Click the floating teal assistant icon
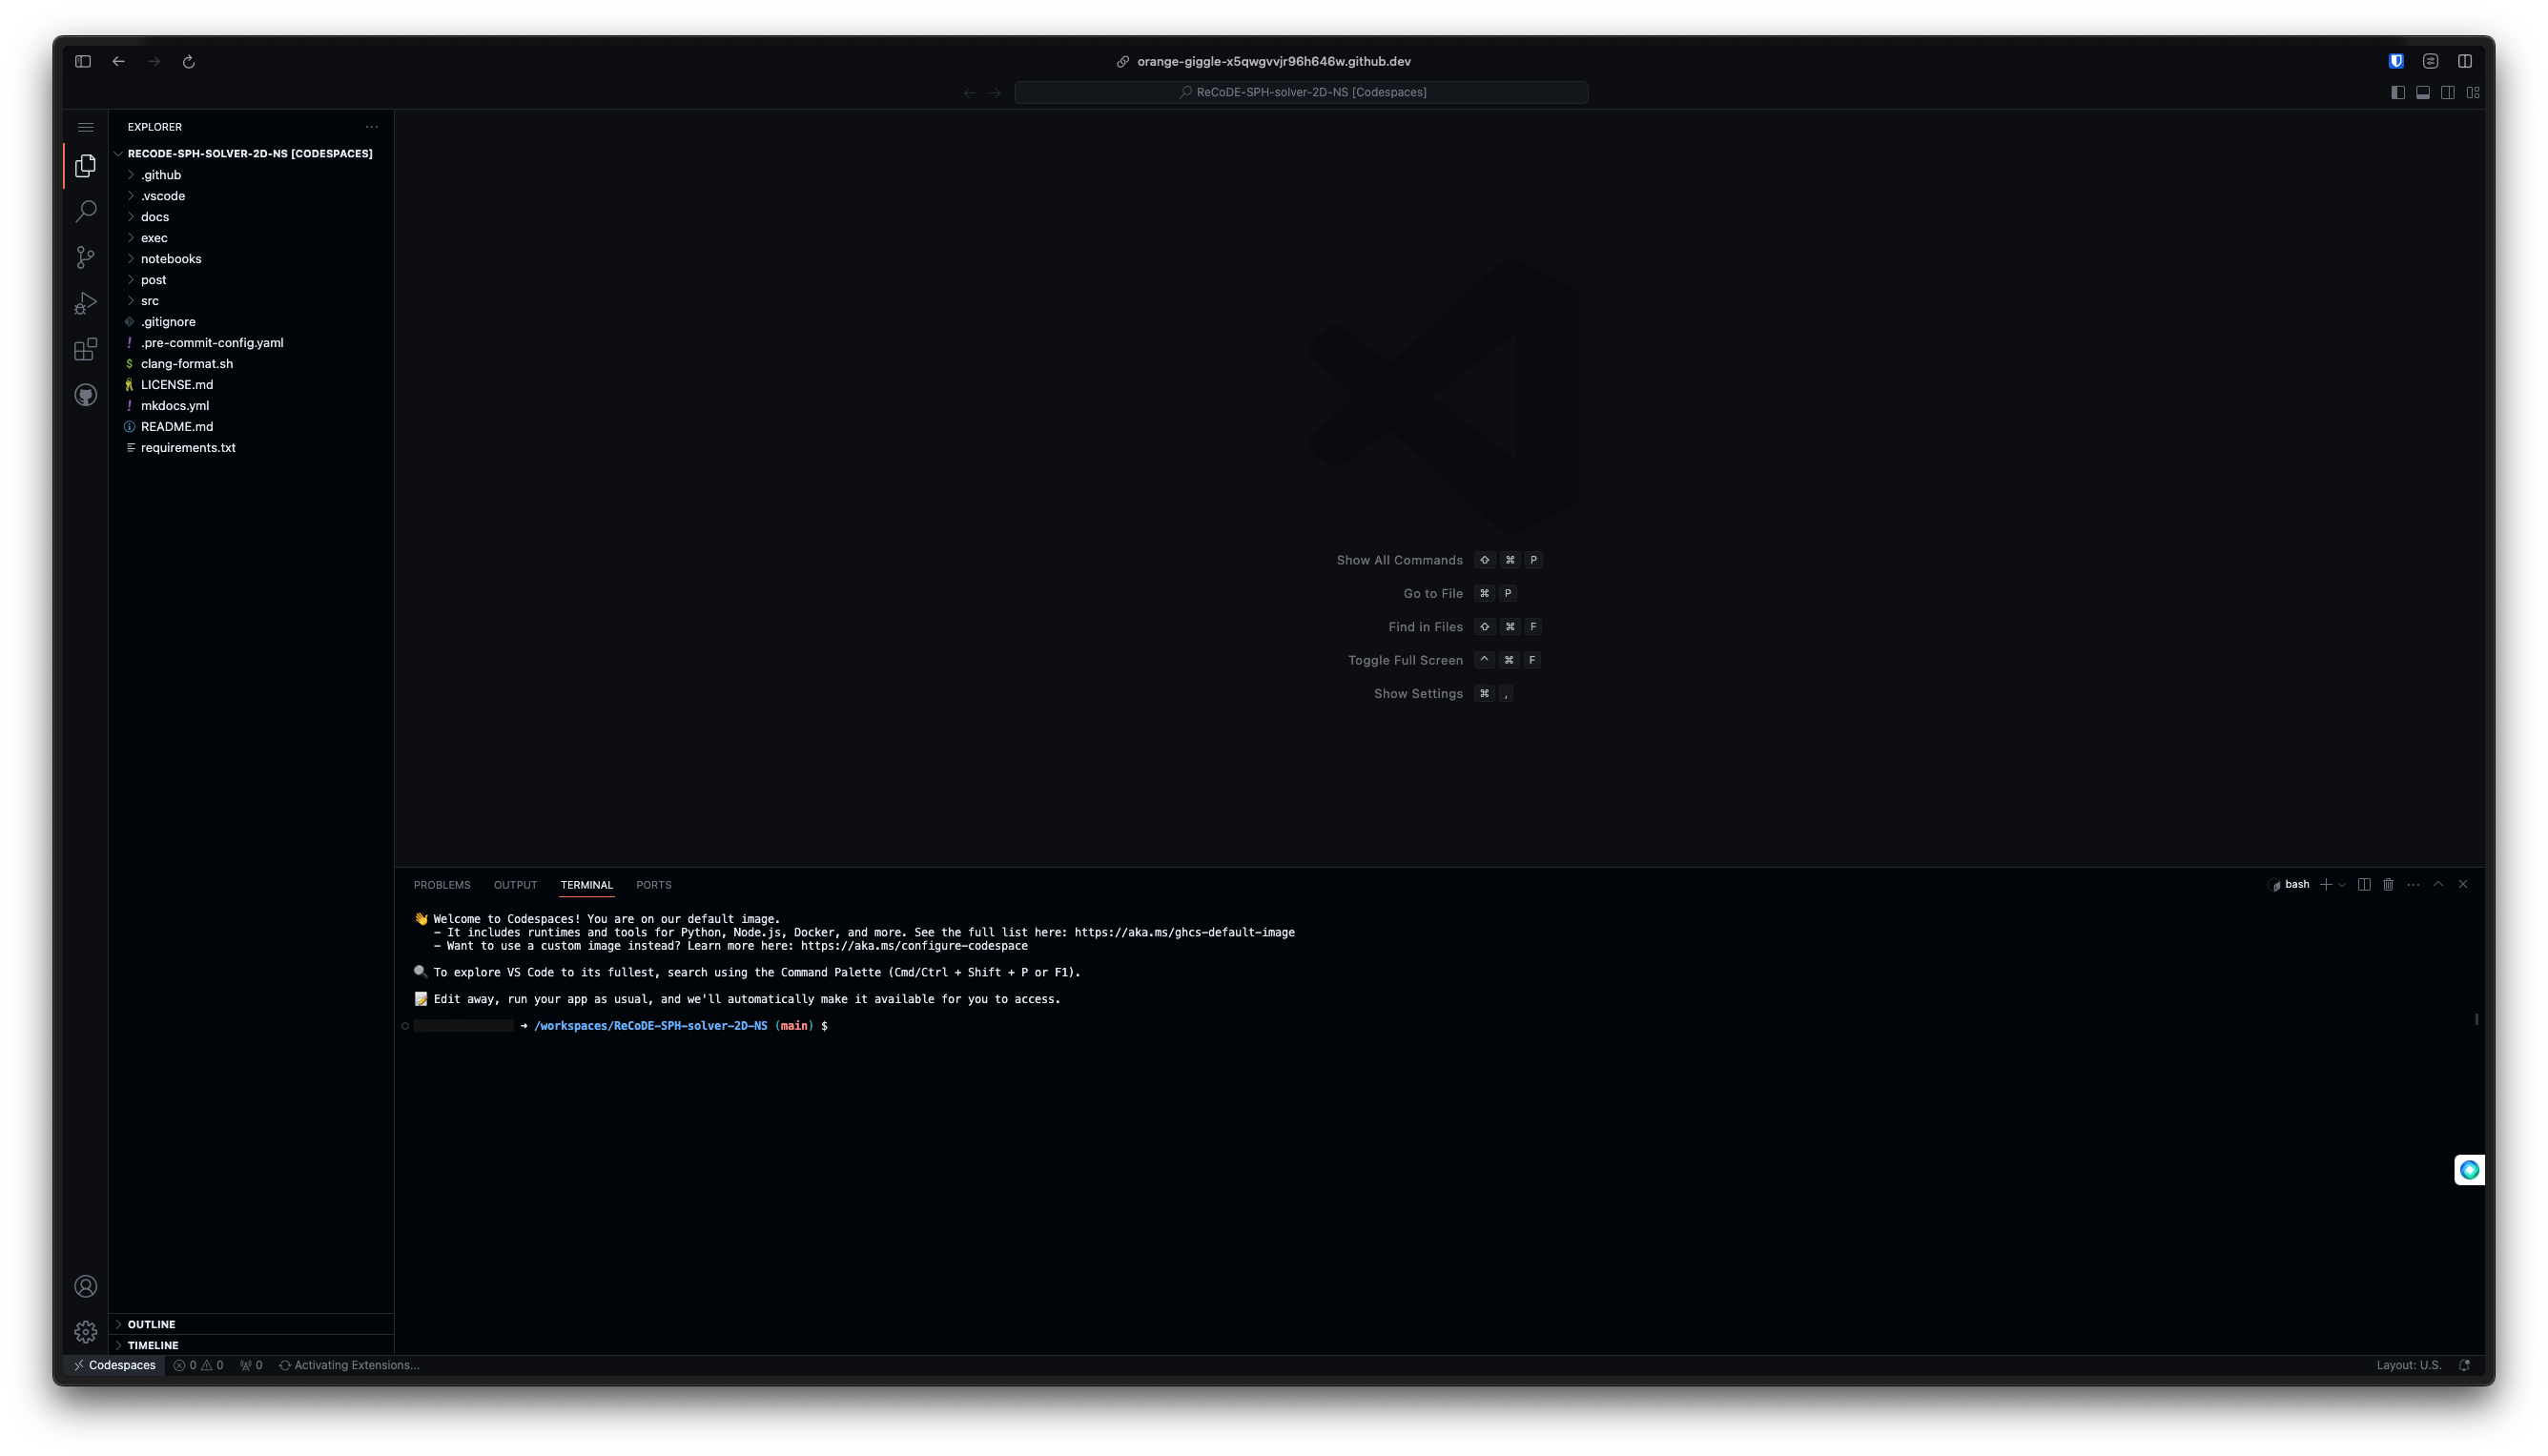 point(2469,1170)
